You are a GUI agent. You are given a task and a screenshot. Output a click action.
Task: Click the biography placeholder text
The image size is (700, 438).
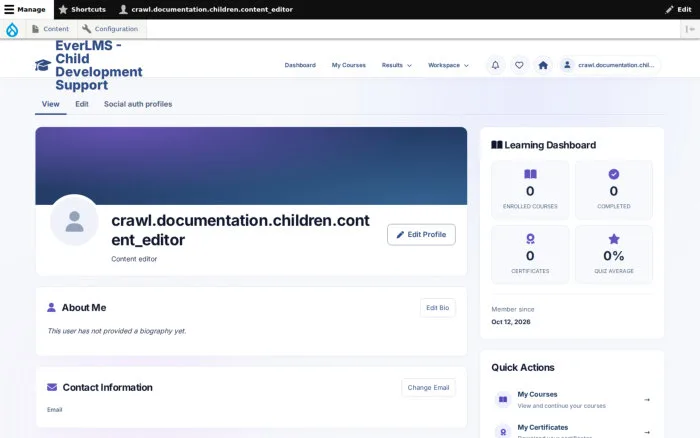[117, 331]
